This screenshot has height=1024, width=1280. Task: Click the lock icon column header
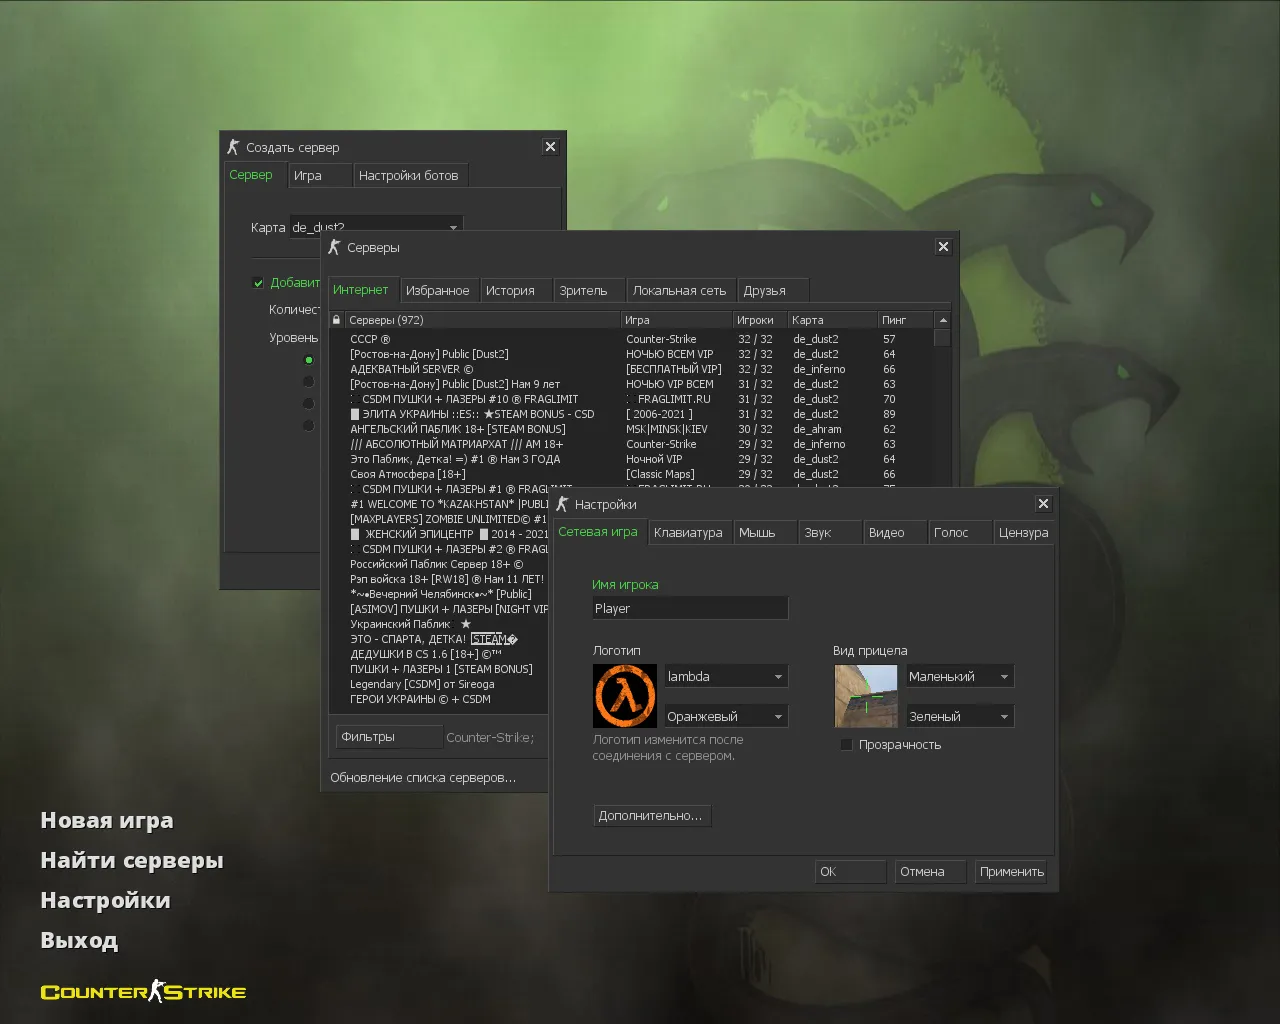coord(337,320)
